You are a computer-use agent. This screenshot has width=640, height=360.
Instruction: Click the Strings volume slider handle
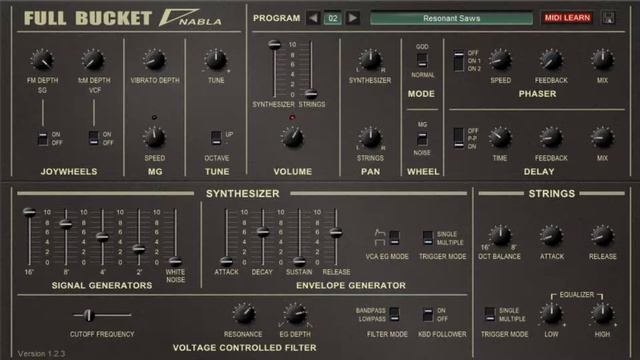(311, 94)
